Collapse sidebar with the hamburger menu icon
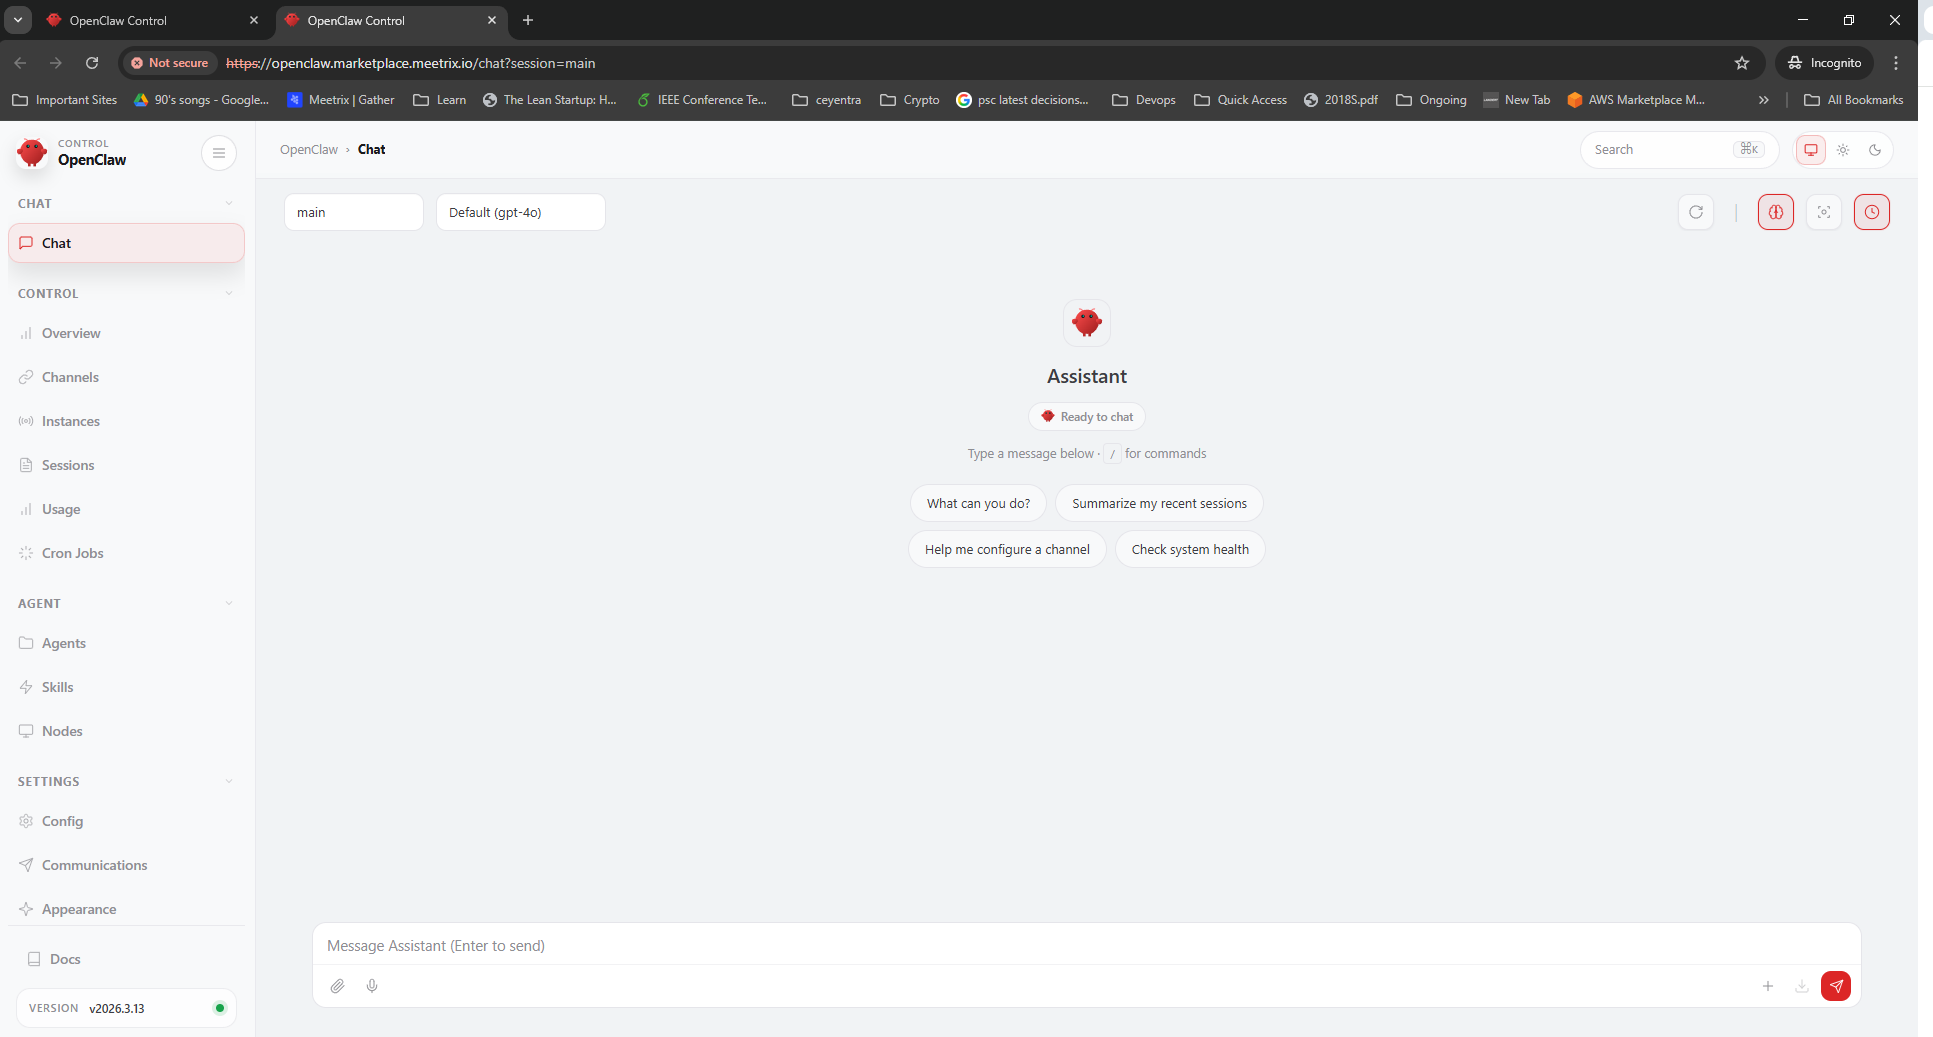Viewport: 1933px width, 1037px height. (219, 153)
